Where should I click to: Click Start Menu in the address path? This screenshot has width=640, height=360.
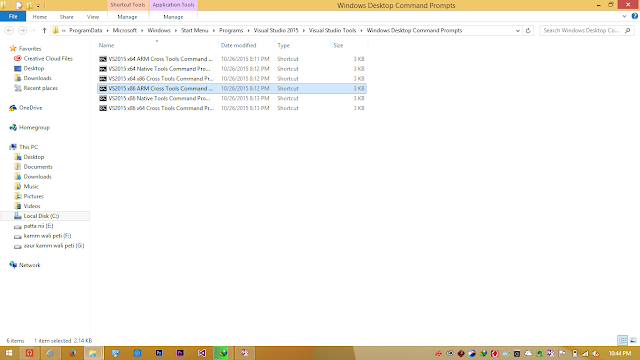[195, 31]
